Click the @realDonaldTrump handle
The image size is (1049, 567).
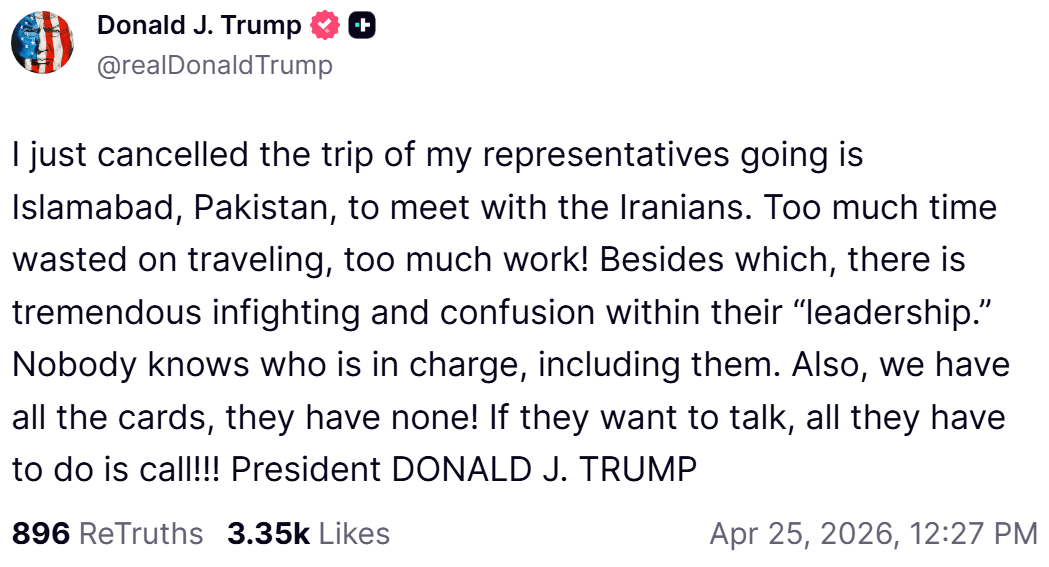coord(214,66)
